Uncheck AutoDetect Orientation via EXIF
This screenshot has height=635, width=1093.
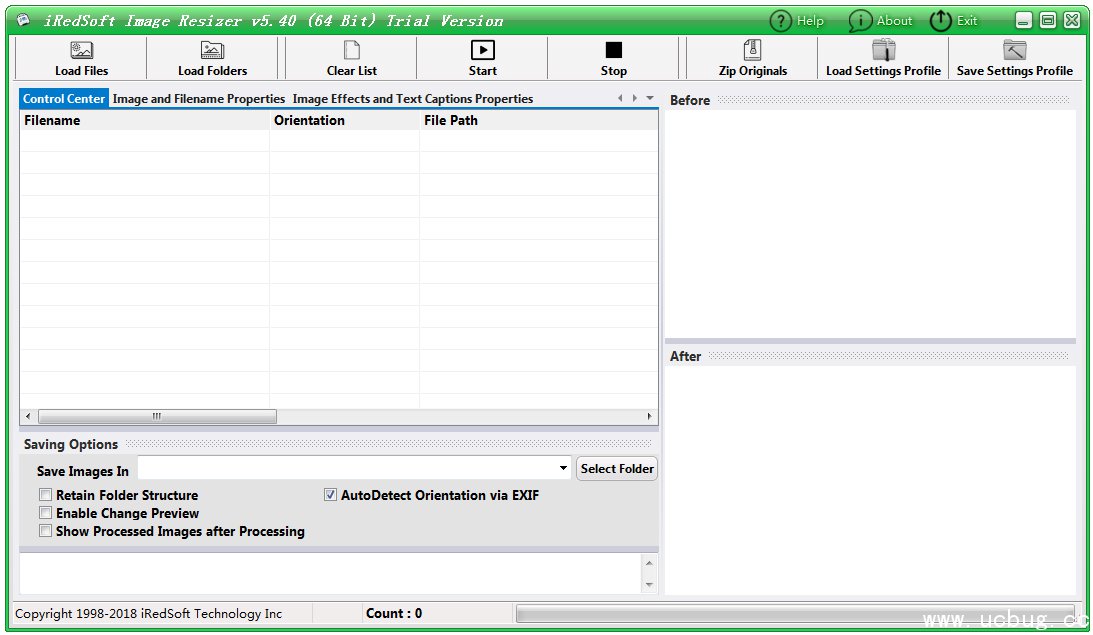coord(331,495)
